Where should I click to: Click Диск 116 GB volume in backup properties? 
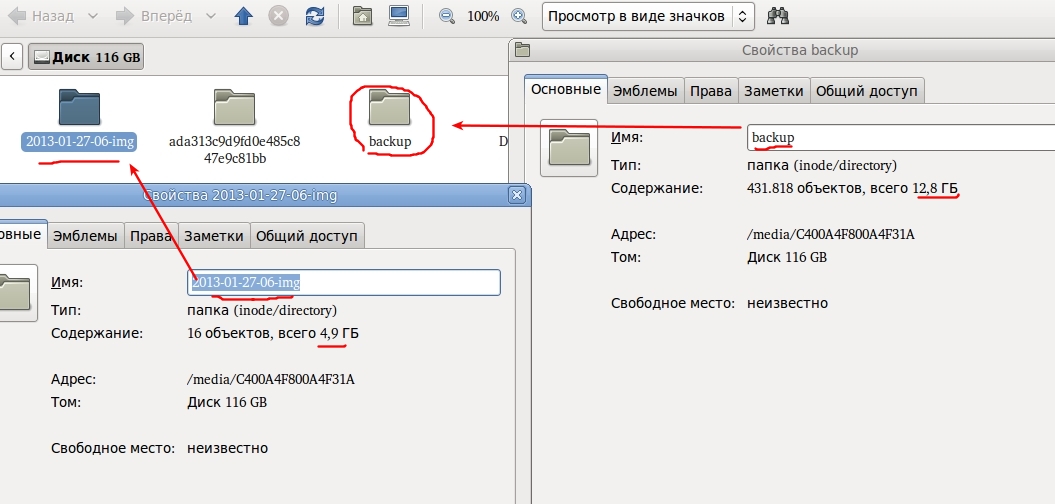point(787,258)
